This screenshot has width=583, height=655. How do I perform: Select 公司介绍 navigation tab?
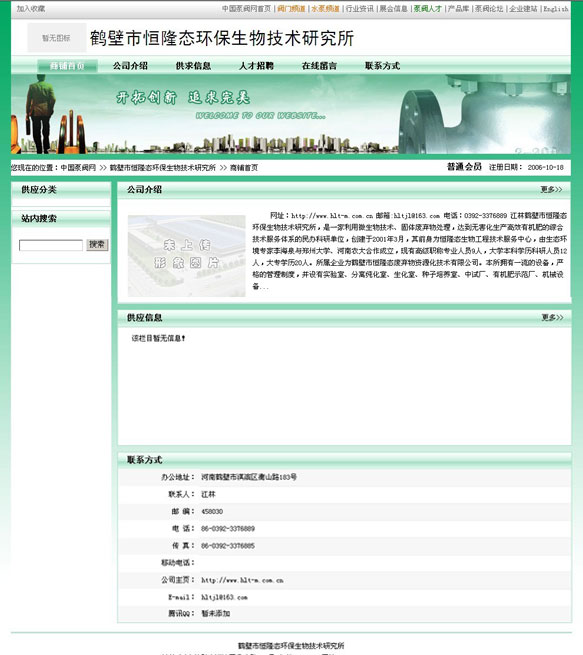130,66
